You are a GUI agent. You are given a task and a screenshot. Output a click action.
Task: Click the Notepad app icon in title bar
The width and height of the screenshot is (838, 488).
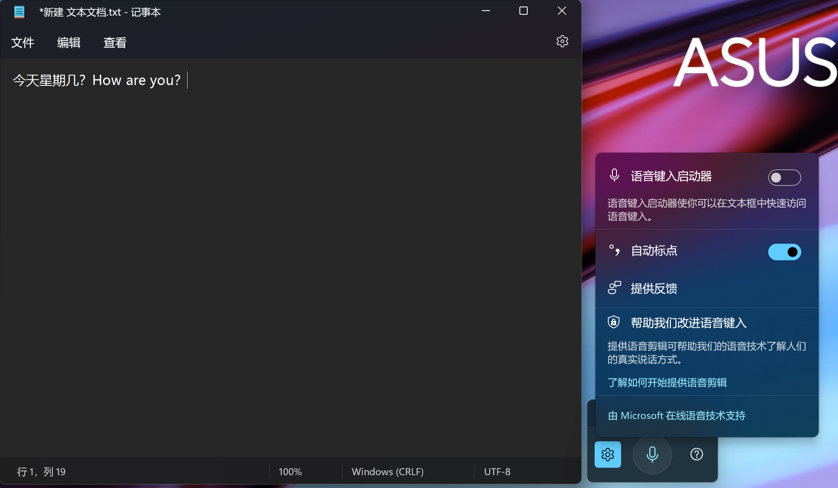tap(19, 12)
